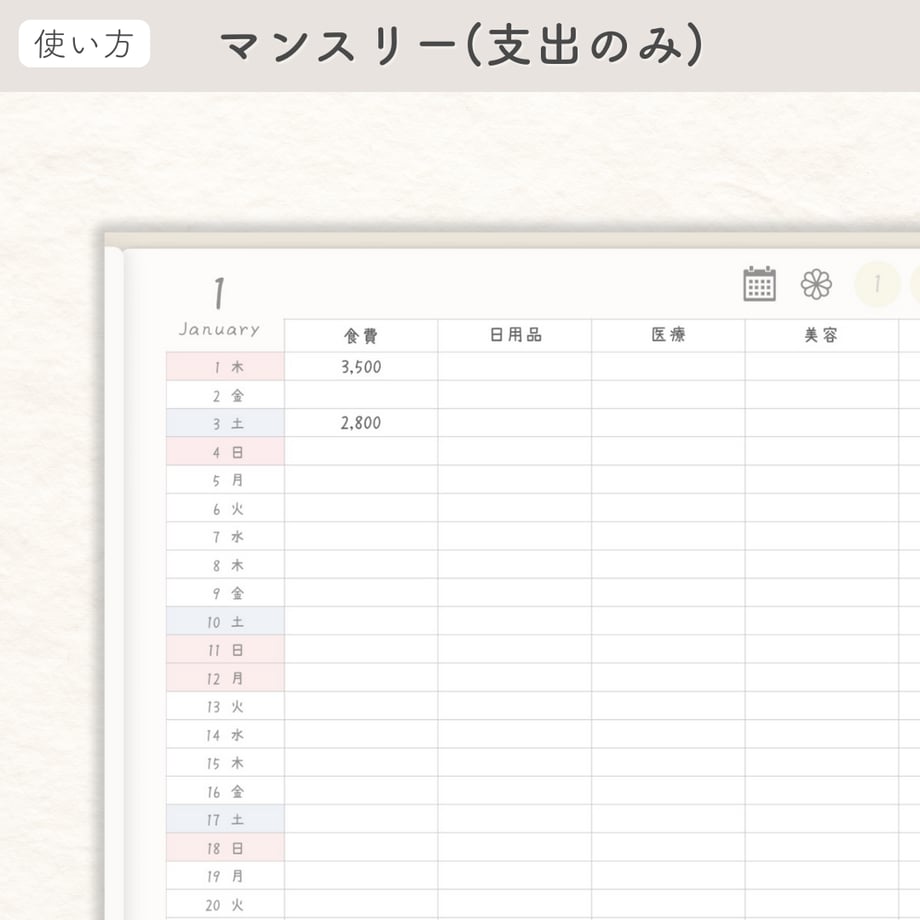The width and height of the screenshot is (920, 920).
Task: Select date row 3 土
Action: click(x=225, y=423)
